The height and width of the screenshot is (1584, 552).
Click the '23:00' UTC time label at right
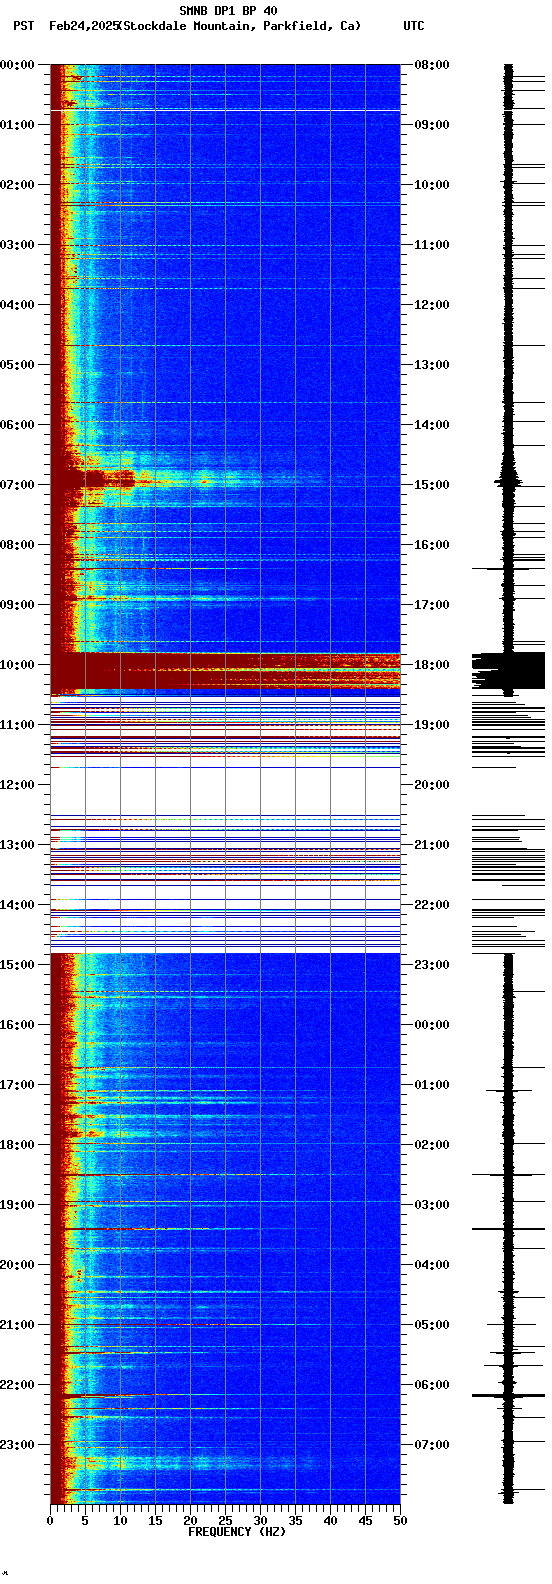pos(432,965)
